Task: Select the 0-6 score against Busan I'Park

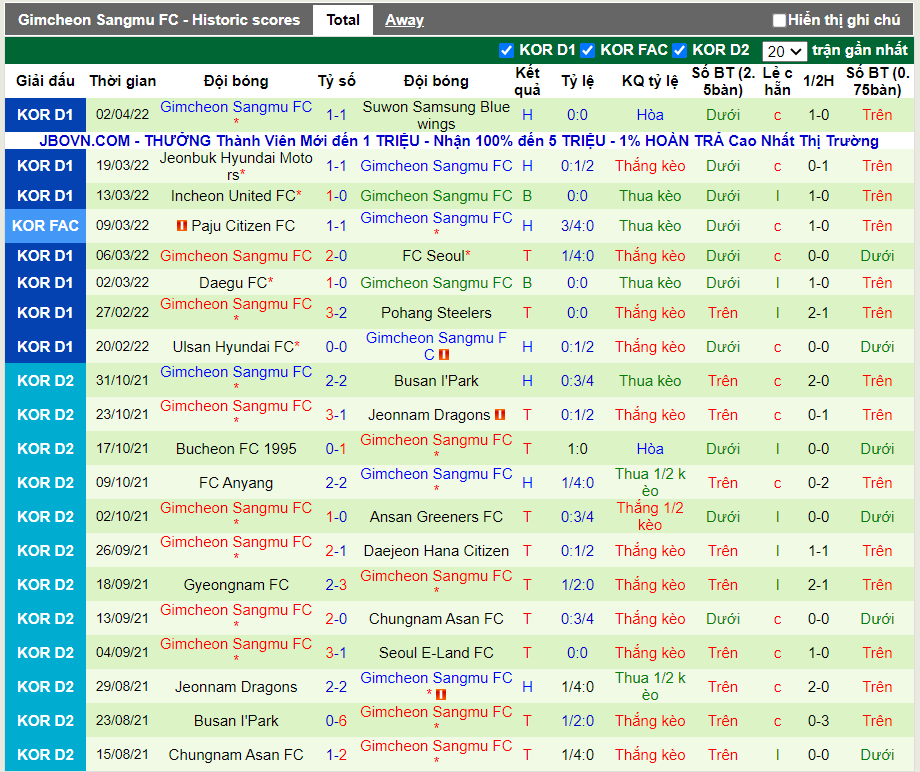Action: [x=336, y=721]
